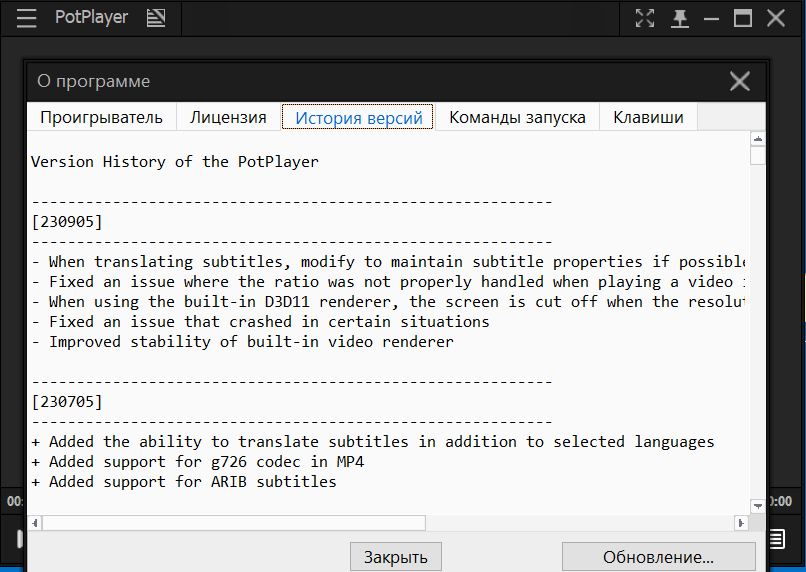Click the О программе dialog title

click(94, 81)
